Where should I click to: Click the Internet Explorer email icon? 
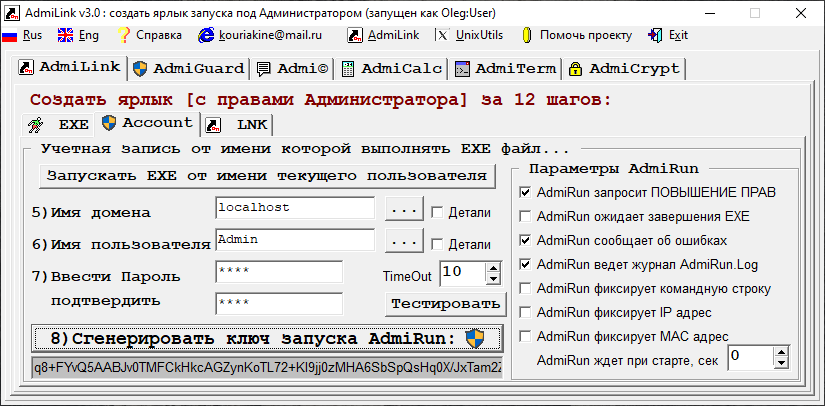[x=206, y=35]
